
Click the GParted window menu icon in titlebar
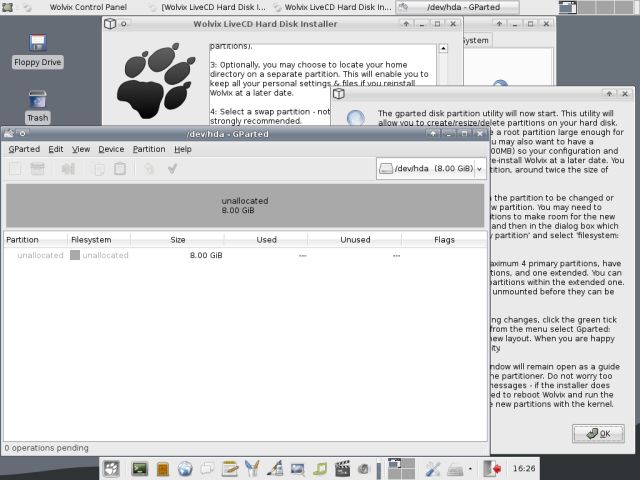9,133
